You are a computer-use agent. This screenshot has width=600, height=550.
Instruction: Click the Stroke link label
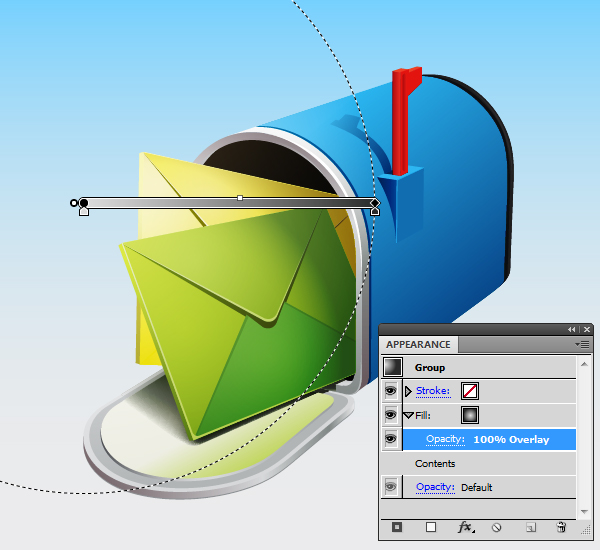tap(433, 391)
